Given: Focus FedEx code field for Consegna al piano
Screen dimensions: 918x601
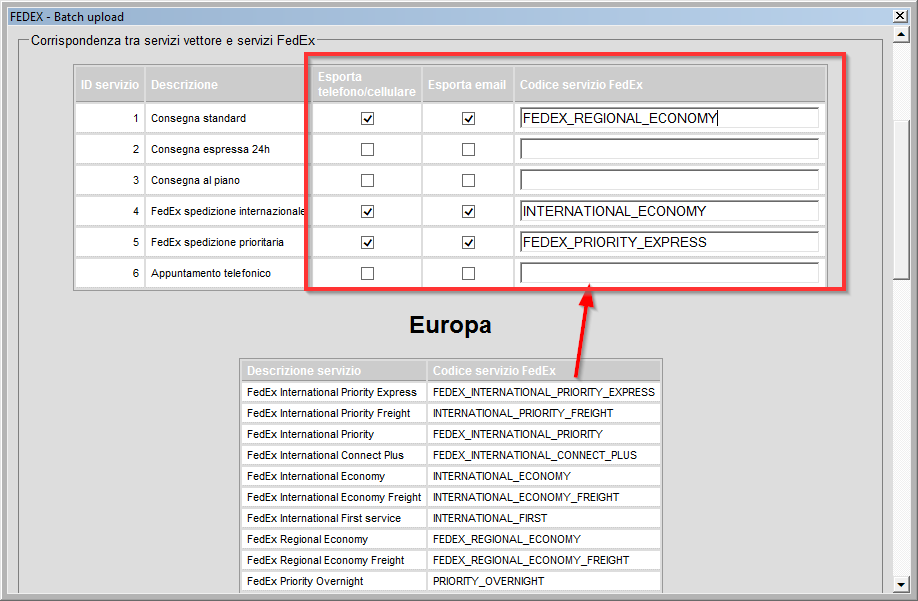Looking at the screenshot, I should pyautogui.click(x=669, y=180).
